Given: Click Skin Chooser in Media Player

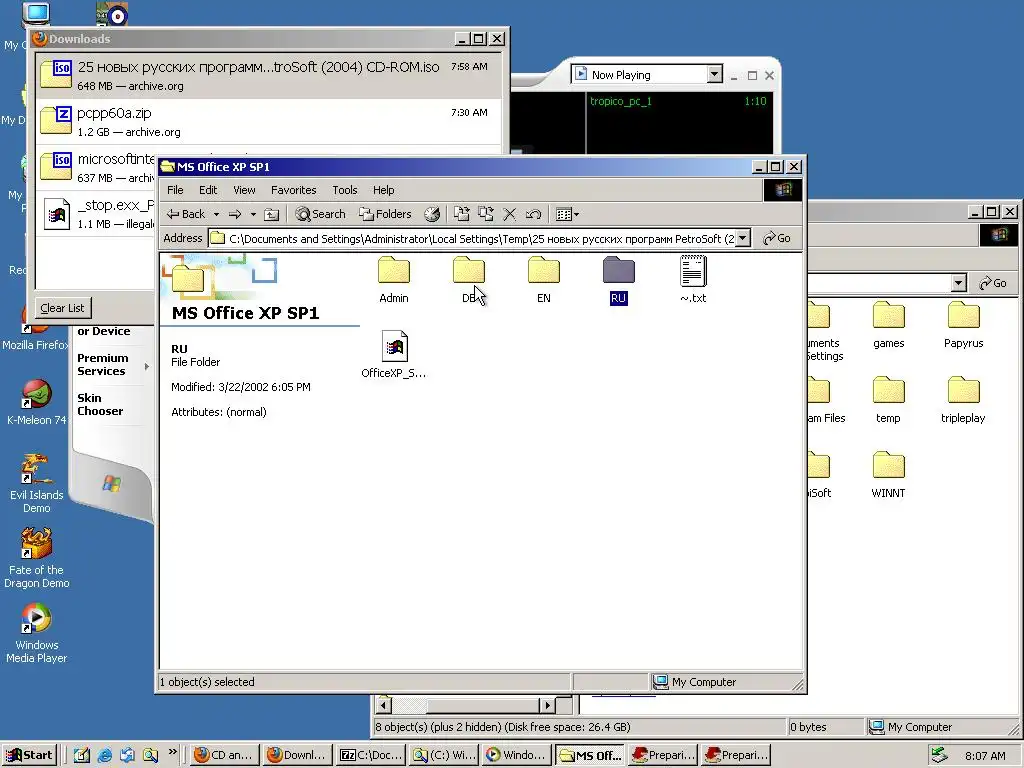Looking at the screenshot, I should (100, 404).
